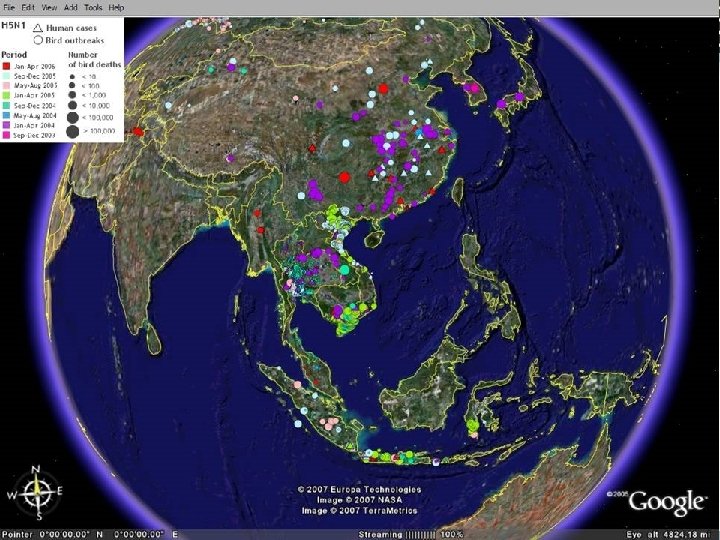
Task: Click the '< 100,000' bird deaths size marker
Action: [x=73, y=117]
